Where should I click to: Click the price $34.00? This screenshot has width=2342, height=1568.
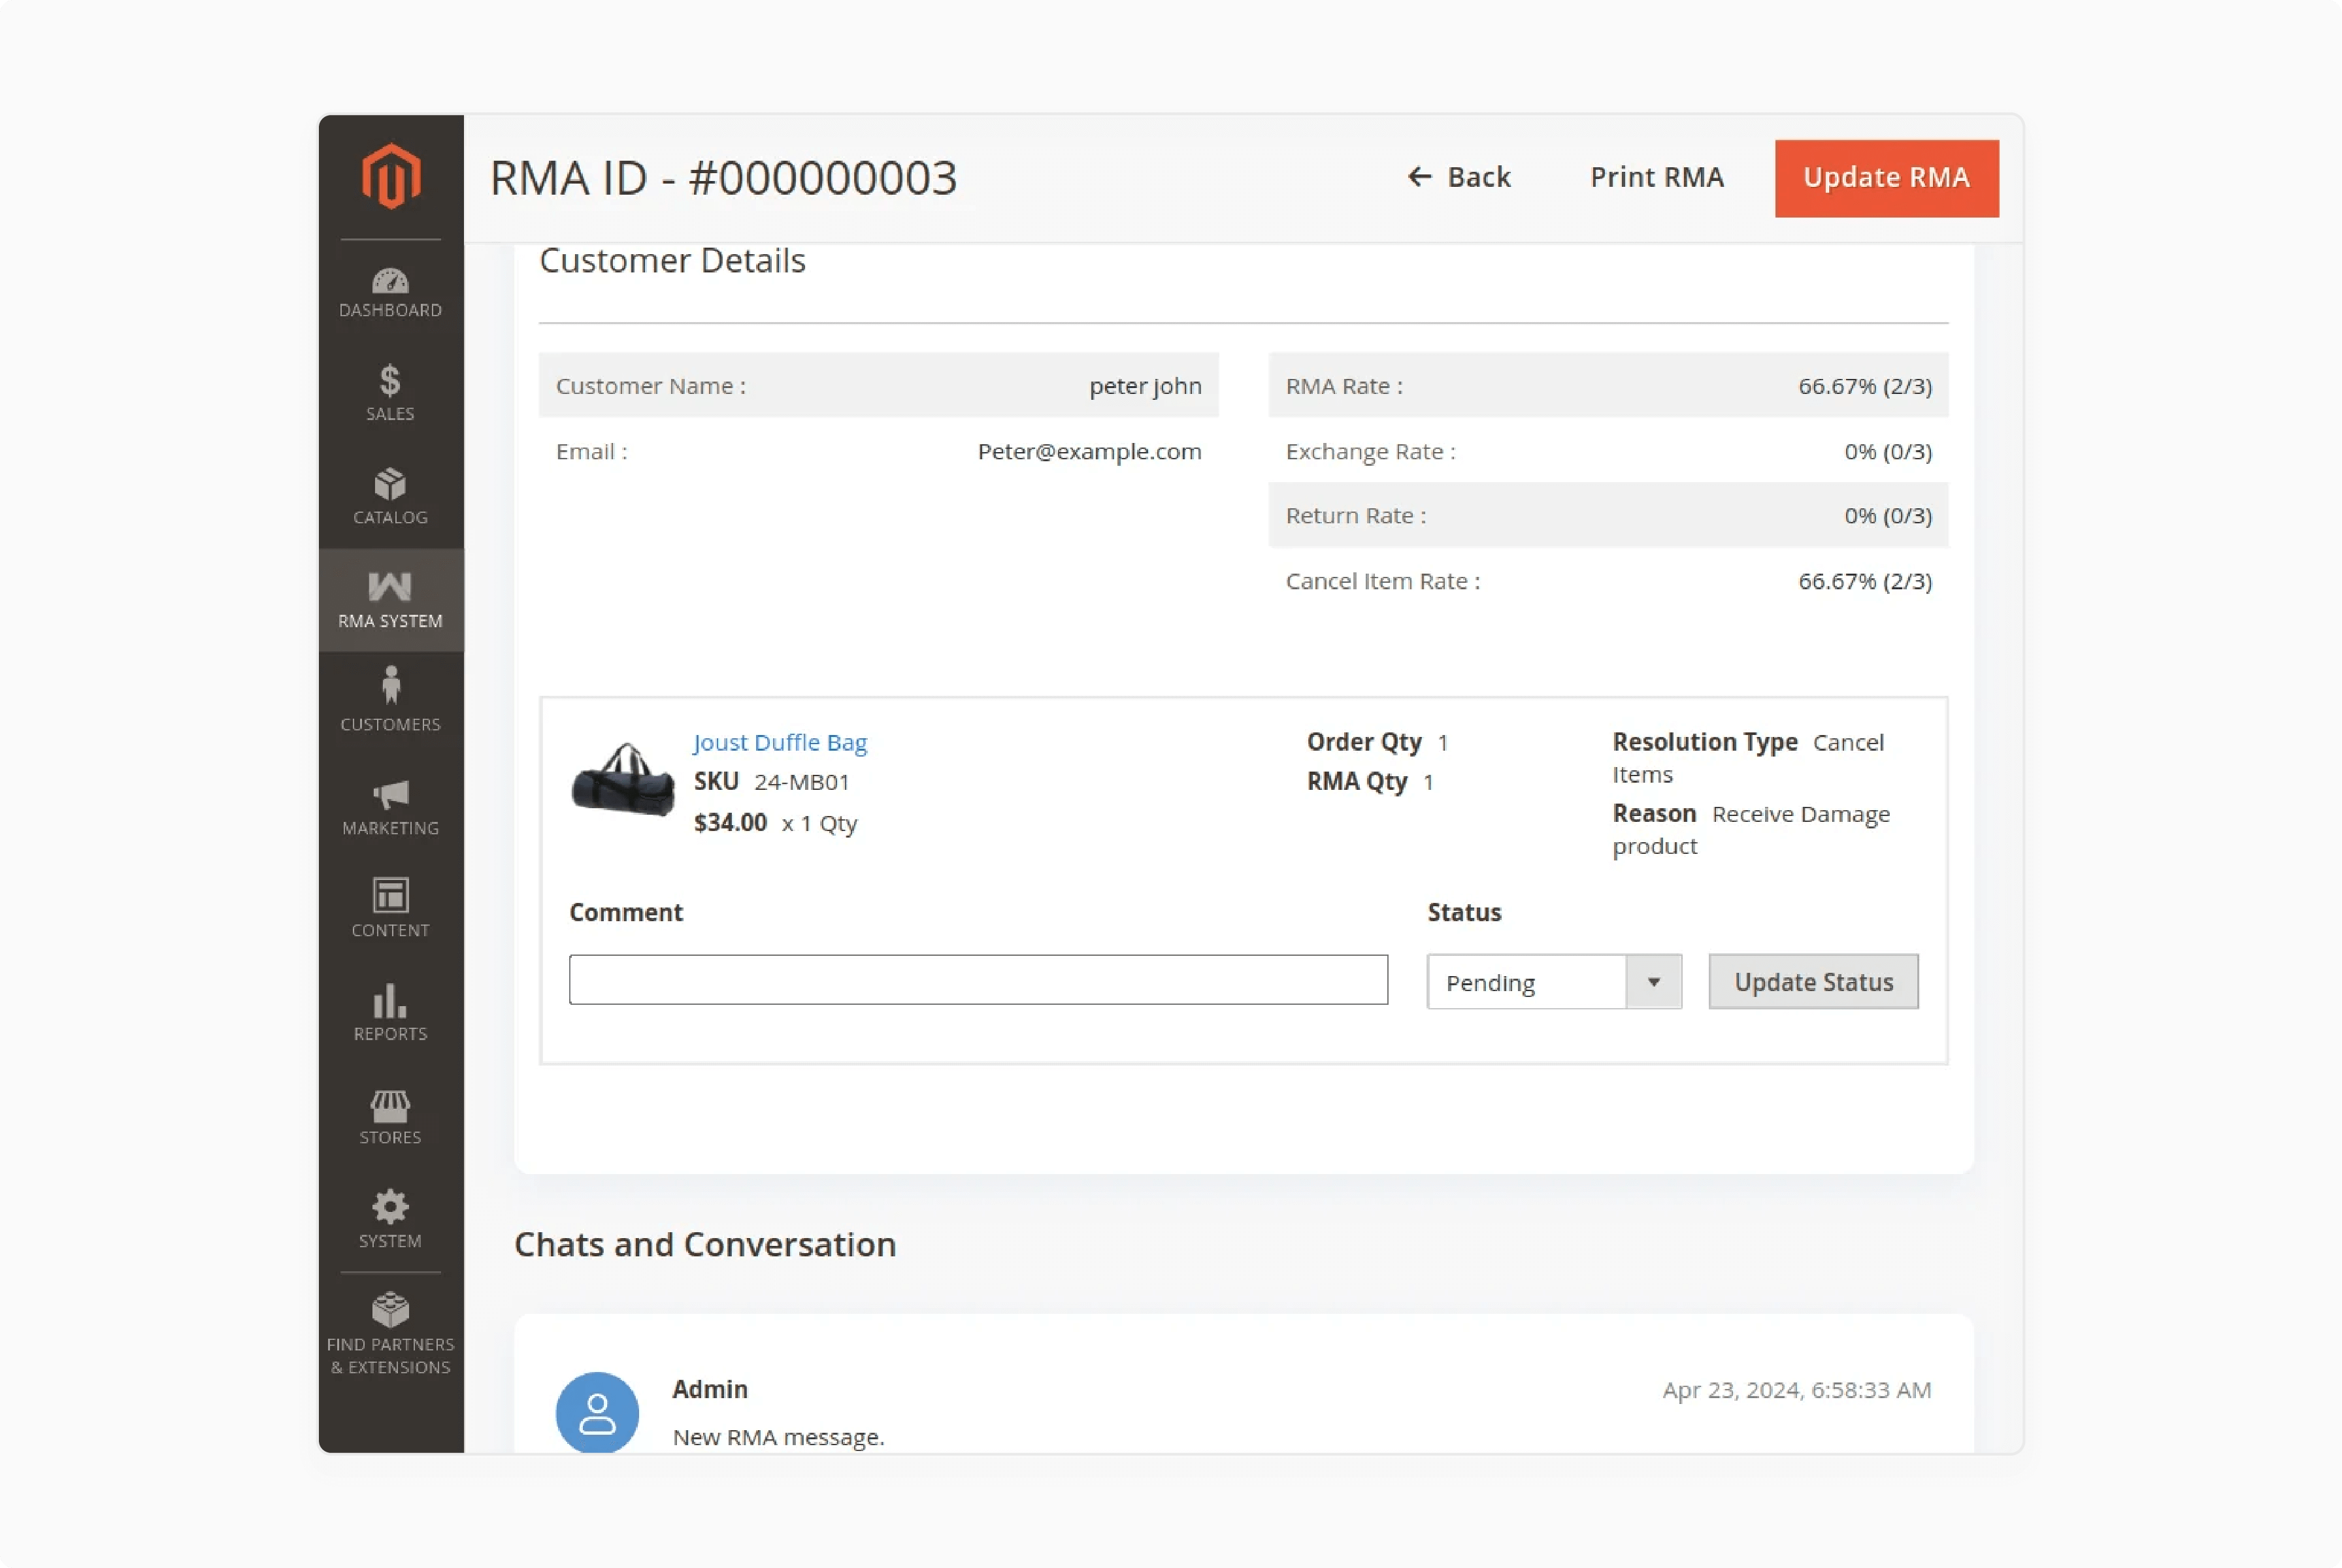tap(730, 823)
